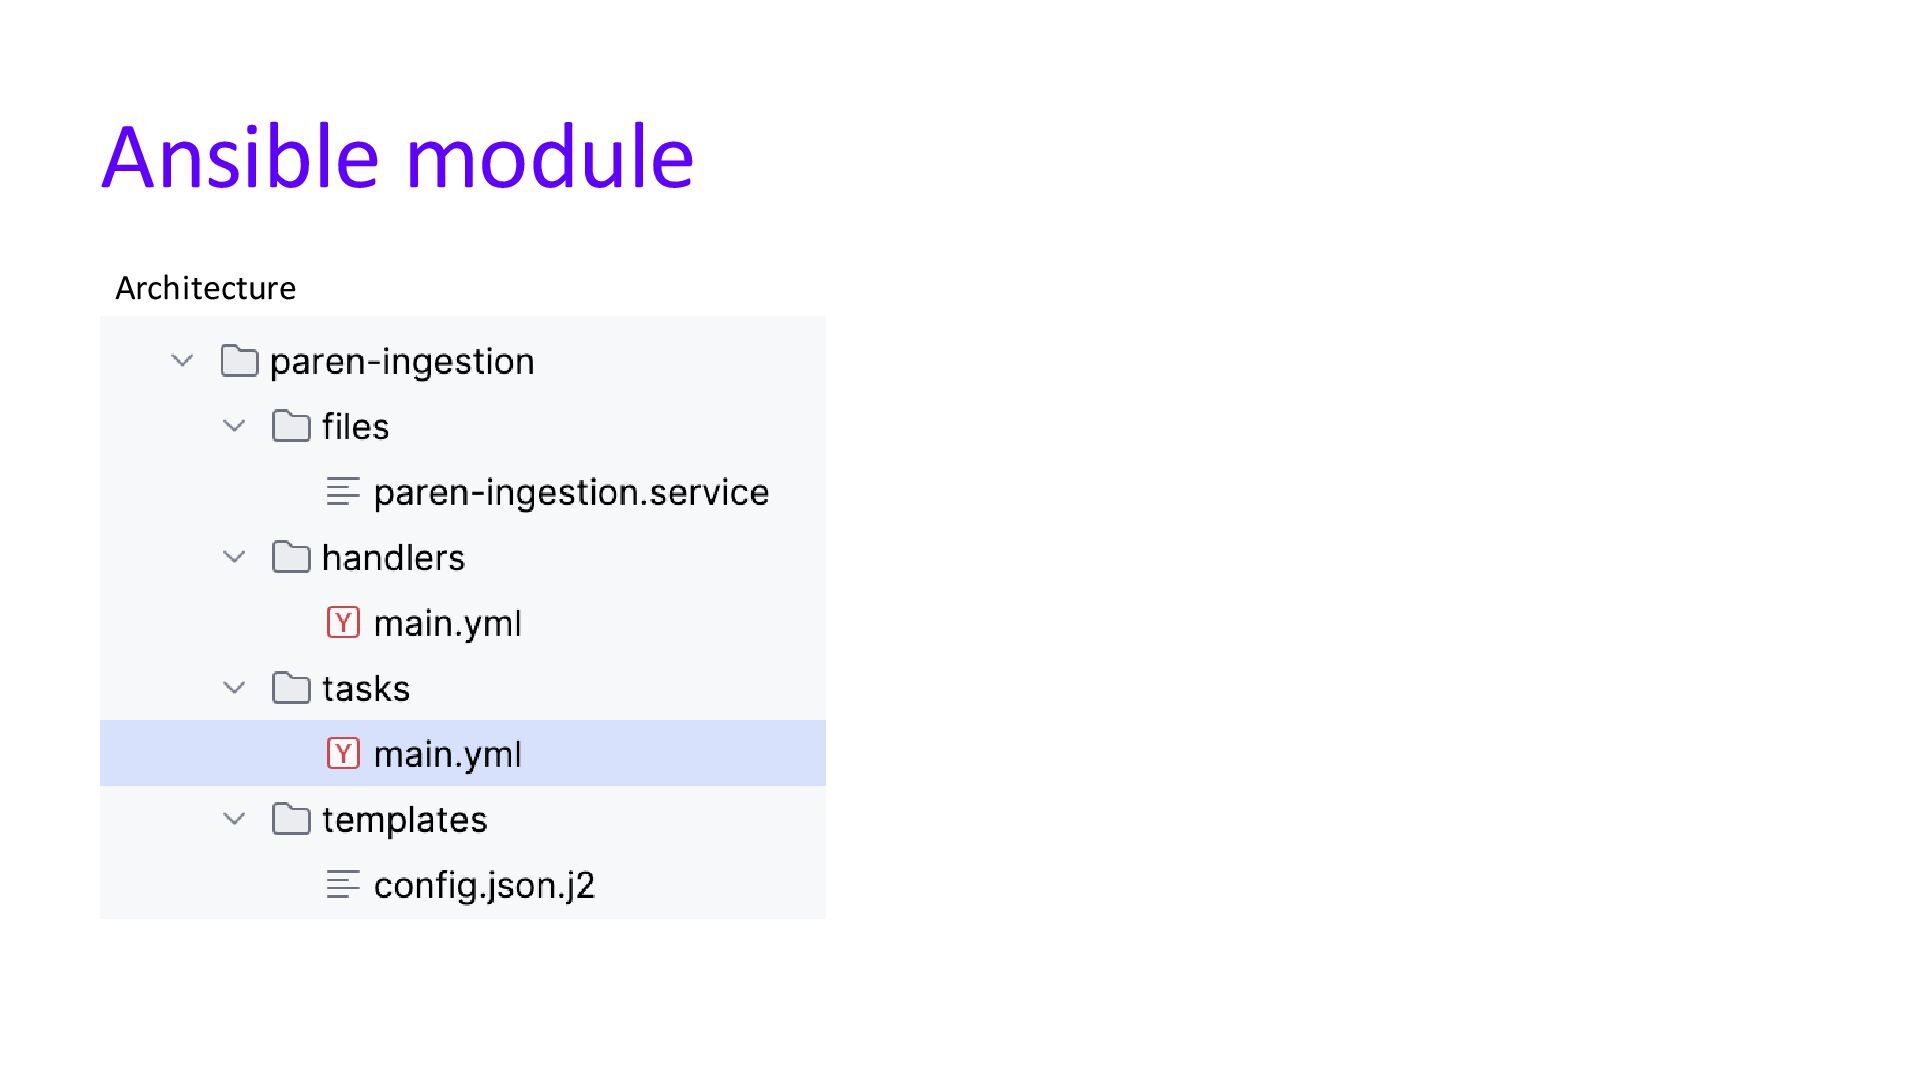
Task: Select the paren-ingestion.service file name
Action: pos(571,492)
